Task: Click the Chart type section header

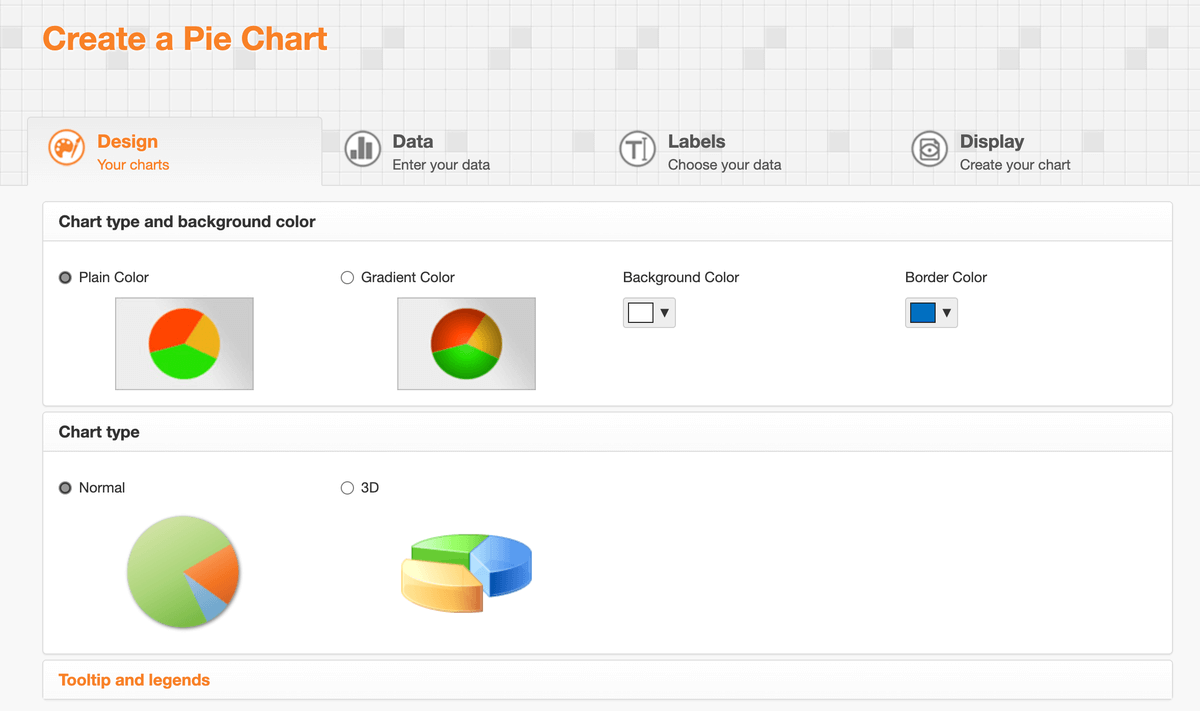Action: (99, 431)
